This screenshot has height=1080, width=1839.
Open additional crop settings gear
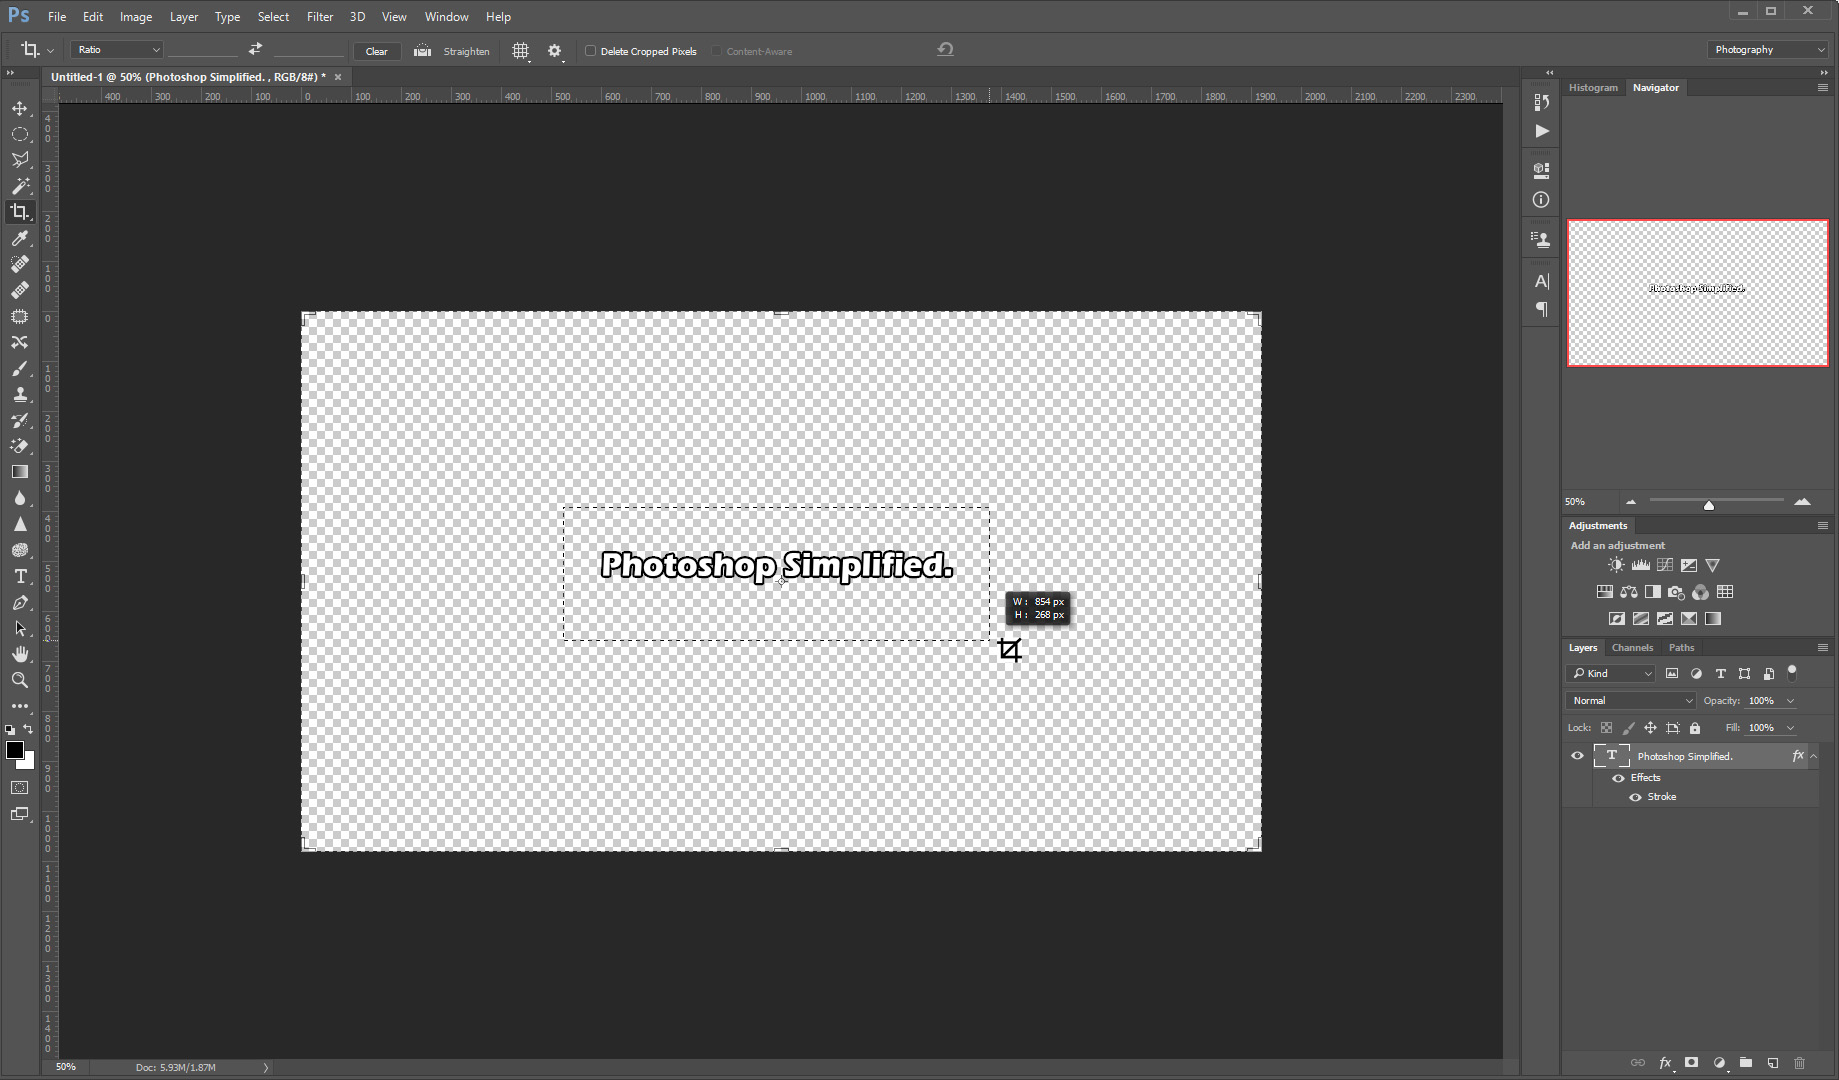pos(555,51)
